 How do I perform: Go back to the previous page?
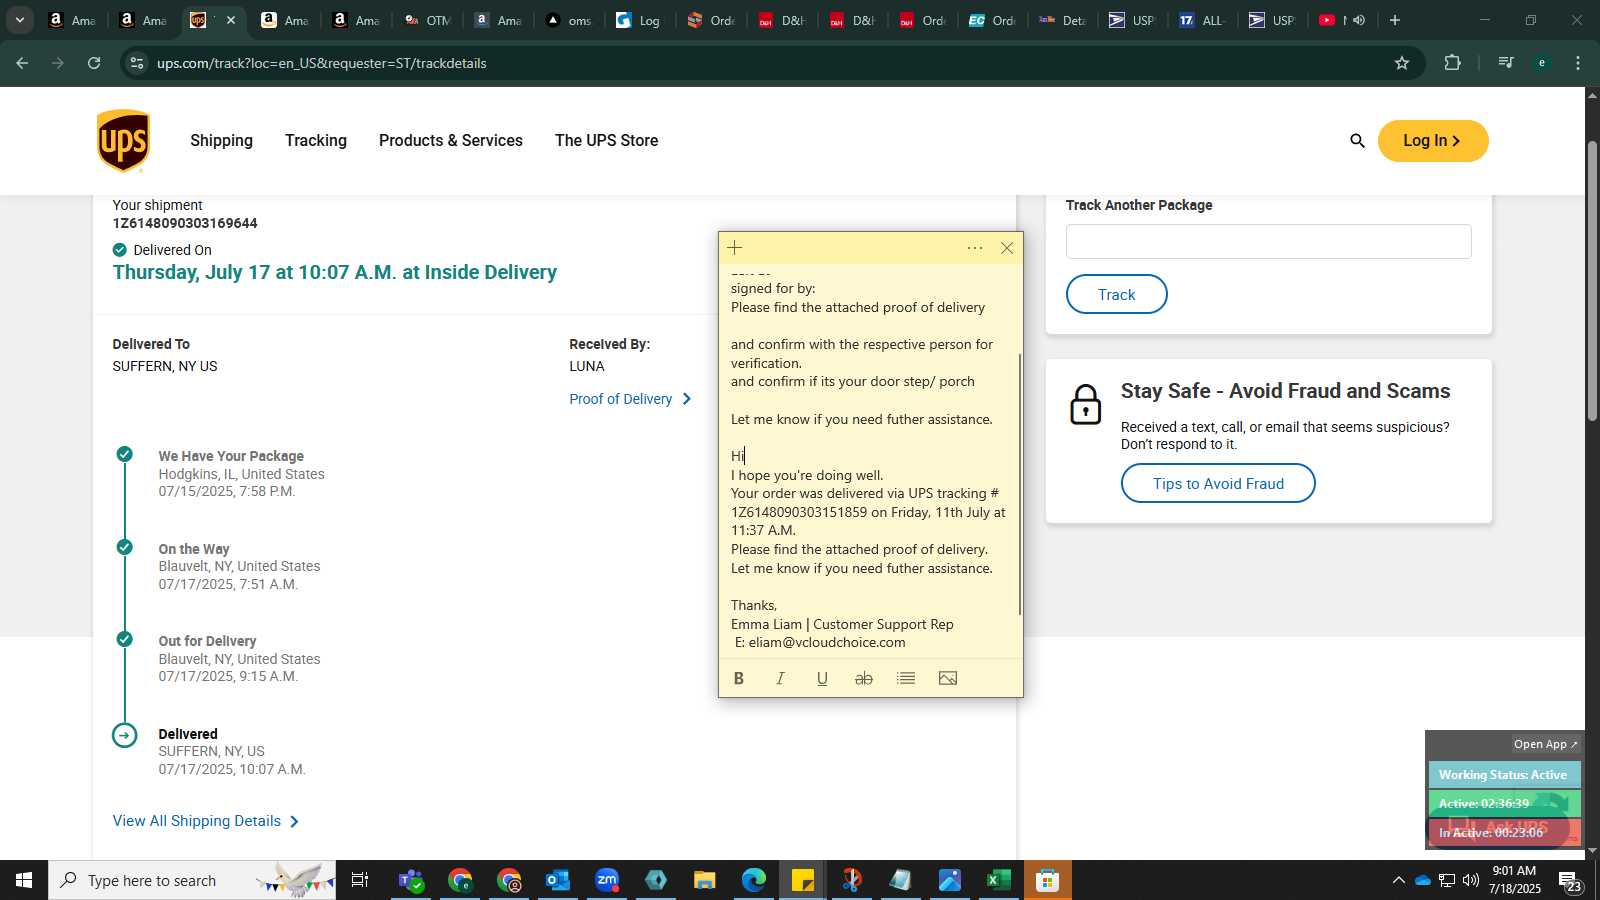coord(22,63)
